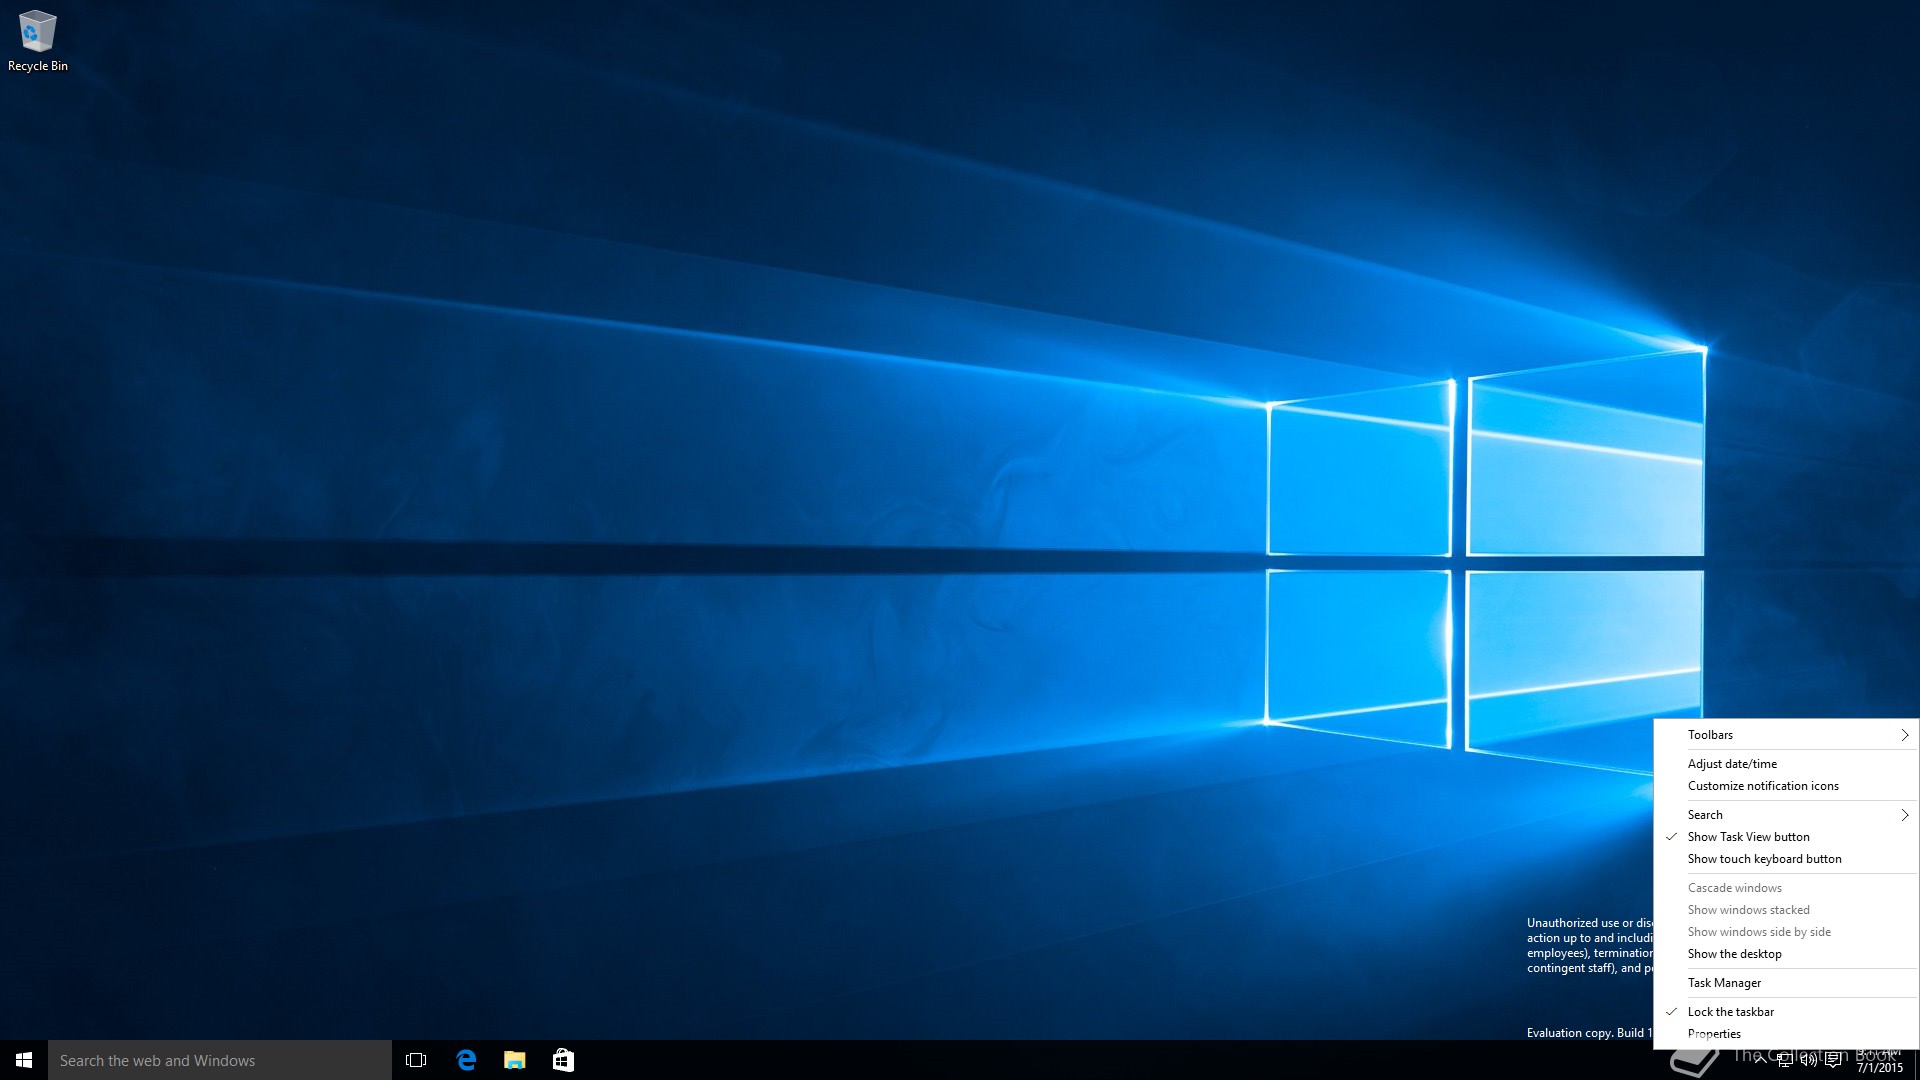The height and width of the screenshot is (1080, 1920).
Task: Expand the Toolbars submenu
Action: pos(1786,735)
